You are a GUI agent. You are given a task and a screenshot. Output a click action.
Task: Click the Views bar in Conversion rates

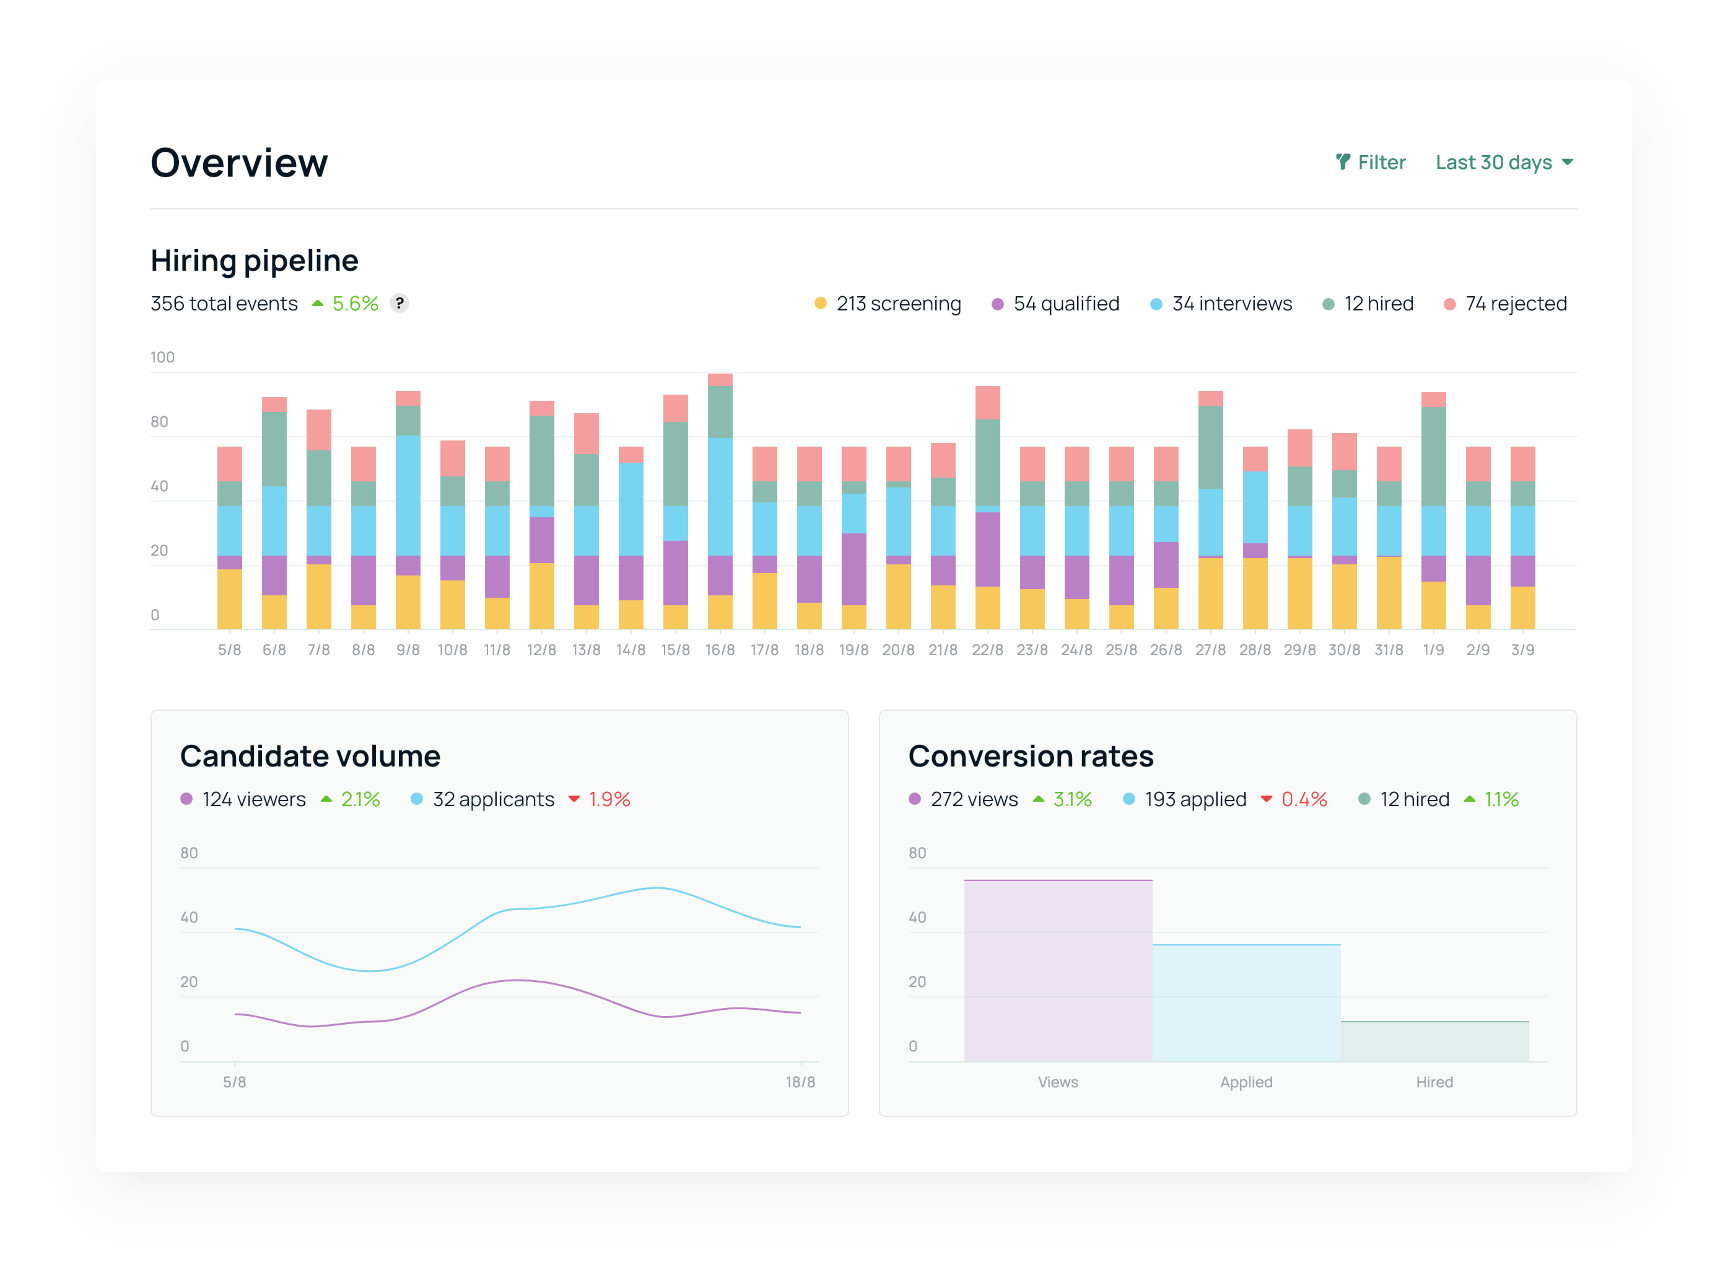pyautogui.click(x=1058, y=970)
